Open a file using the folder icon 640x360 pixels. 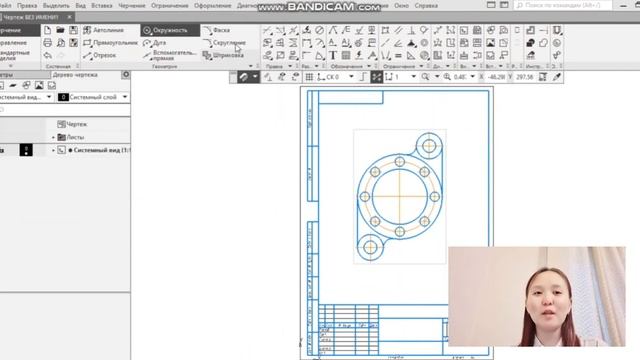point(60,30)
